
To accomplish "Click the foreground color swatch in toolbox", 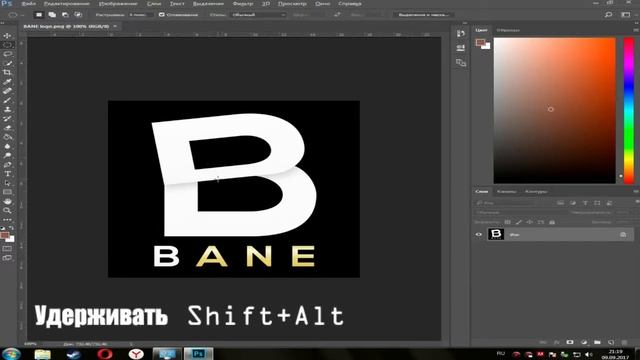I will tap(4, 236).
